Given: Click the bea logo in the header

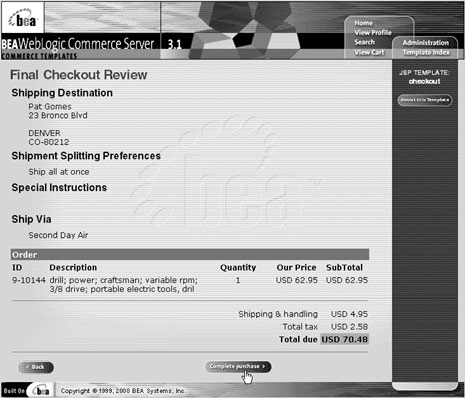Looking at the screenshot, I should coord(22,18).
